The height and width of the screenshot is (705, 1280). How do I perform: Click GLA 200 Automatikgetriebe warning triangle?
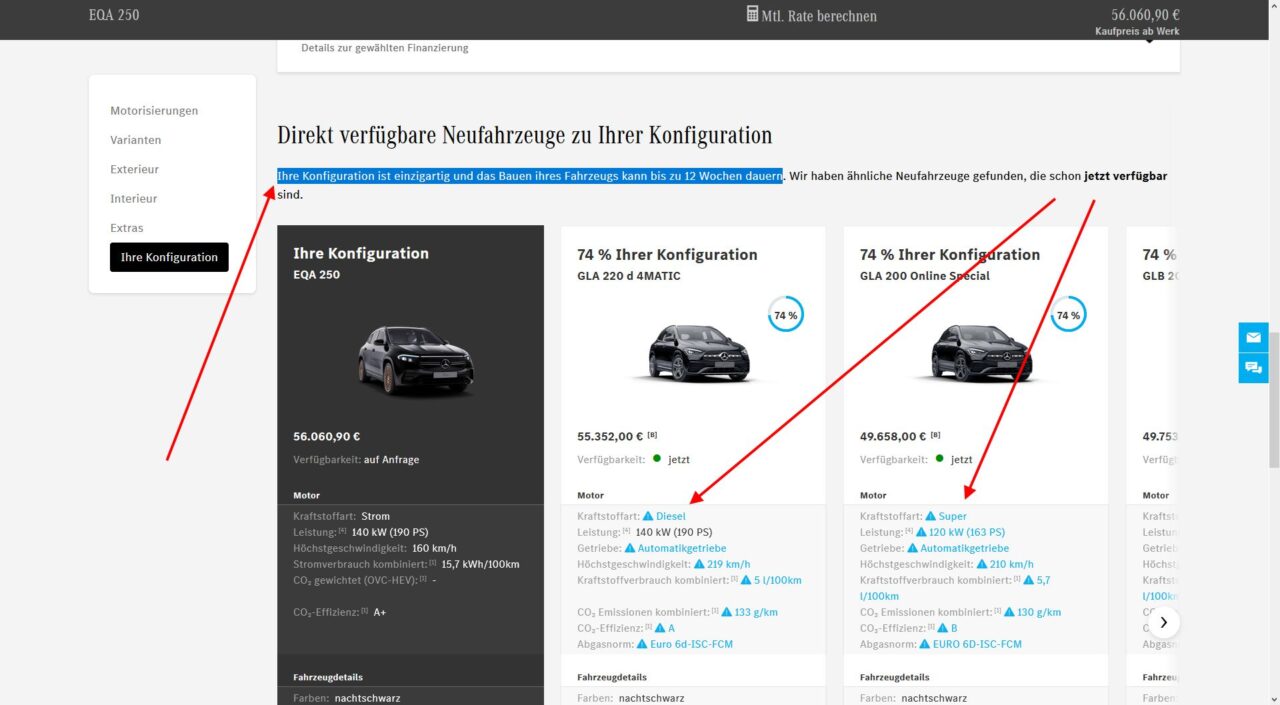913,548
